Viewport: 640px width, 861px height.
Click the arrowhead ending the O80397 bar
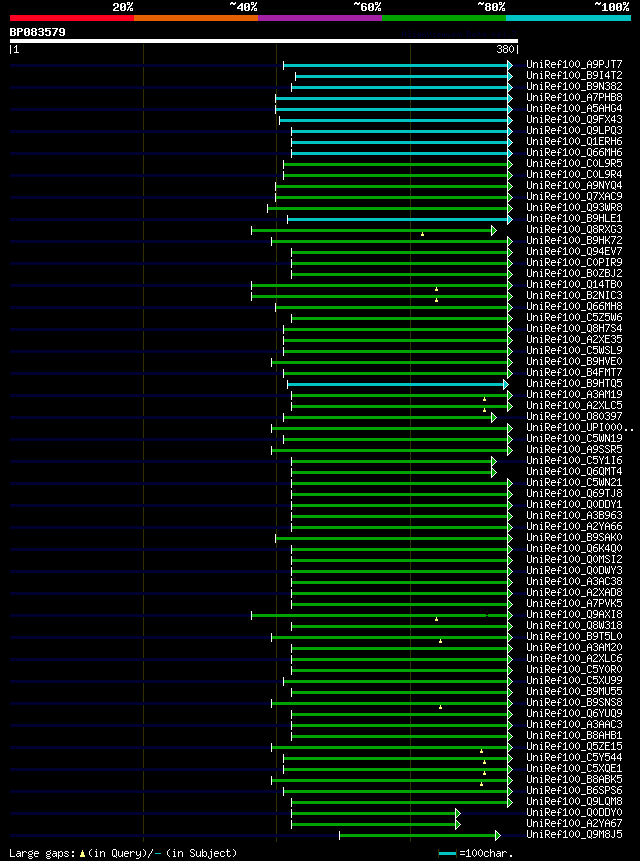pos(493,417)
